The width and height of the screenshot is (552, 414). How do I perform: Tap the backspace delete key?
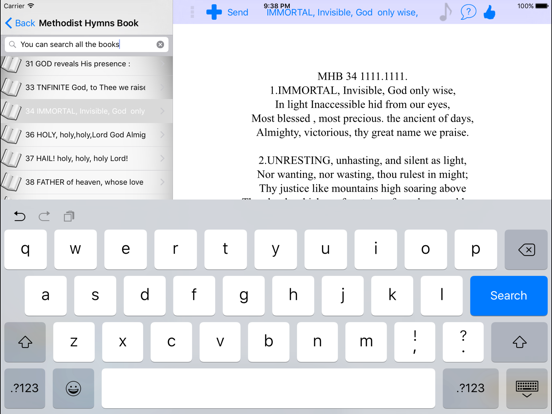point(526,250)
